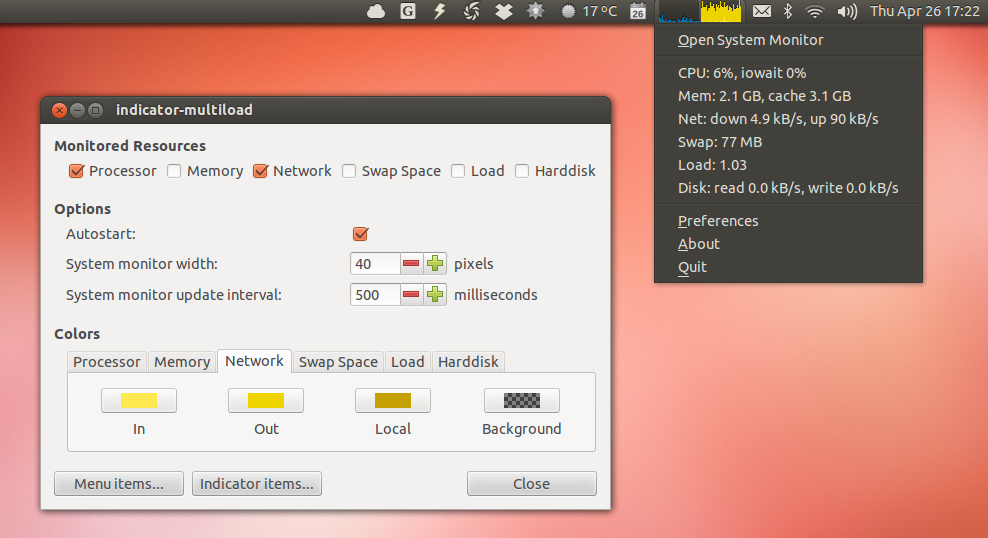Switch to the Swap Space colors tab

pos(338,362)
